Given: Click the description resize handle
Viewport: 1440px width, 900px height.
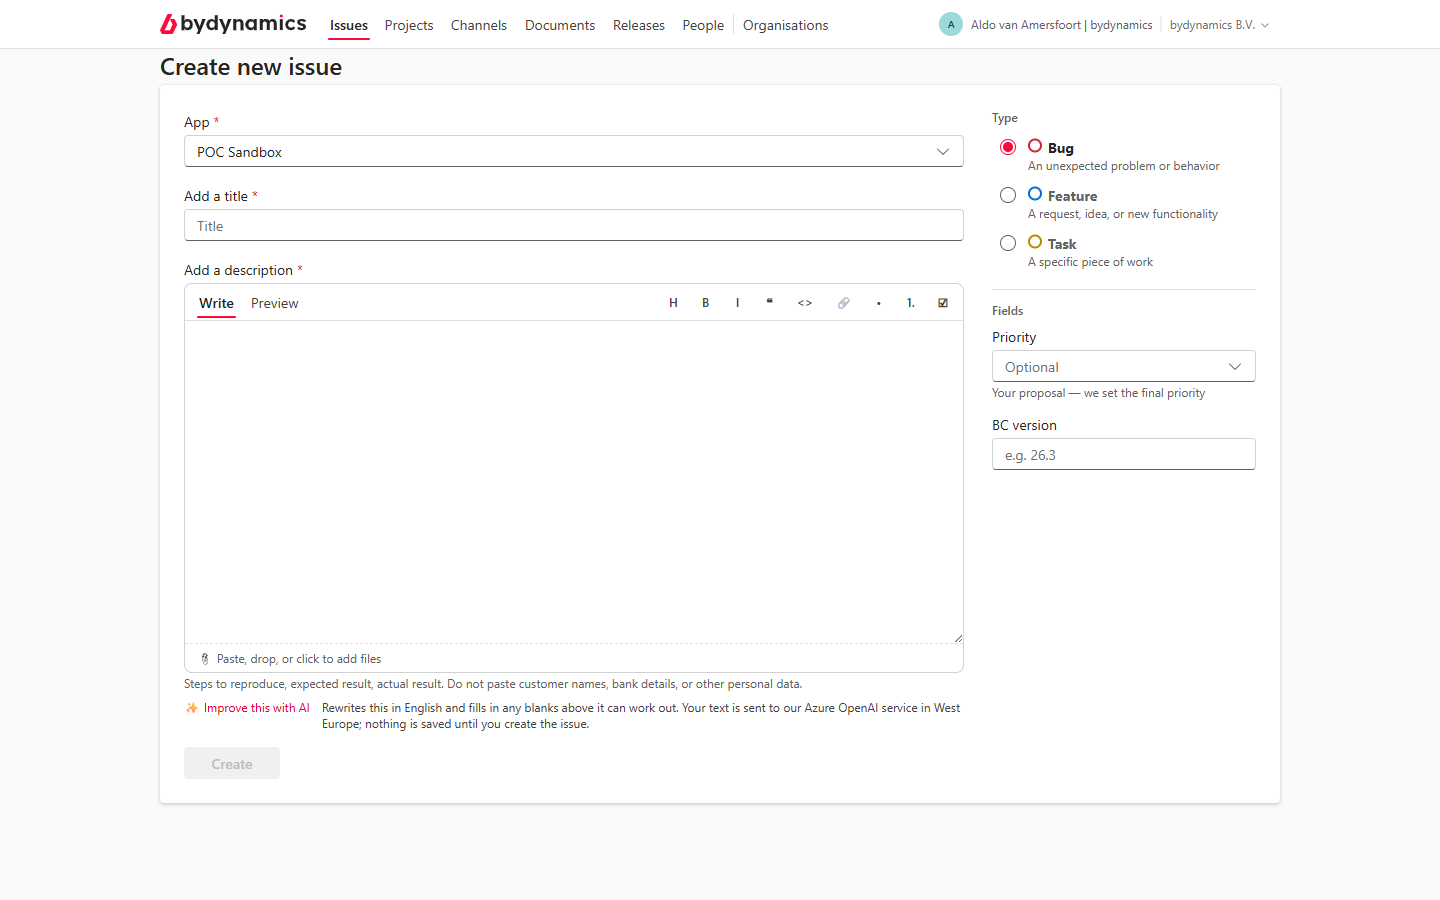Looking at the screenshot, I should pyautogui.click(x=957, y=637).
